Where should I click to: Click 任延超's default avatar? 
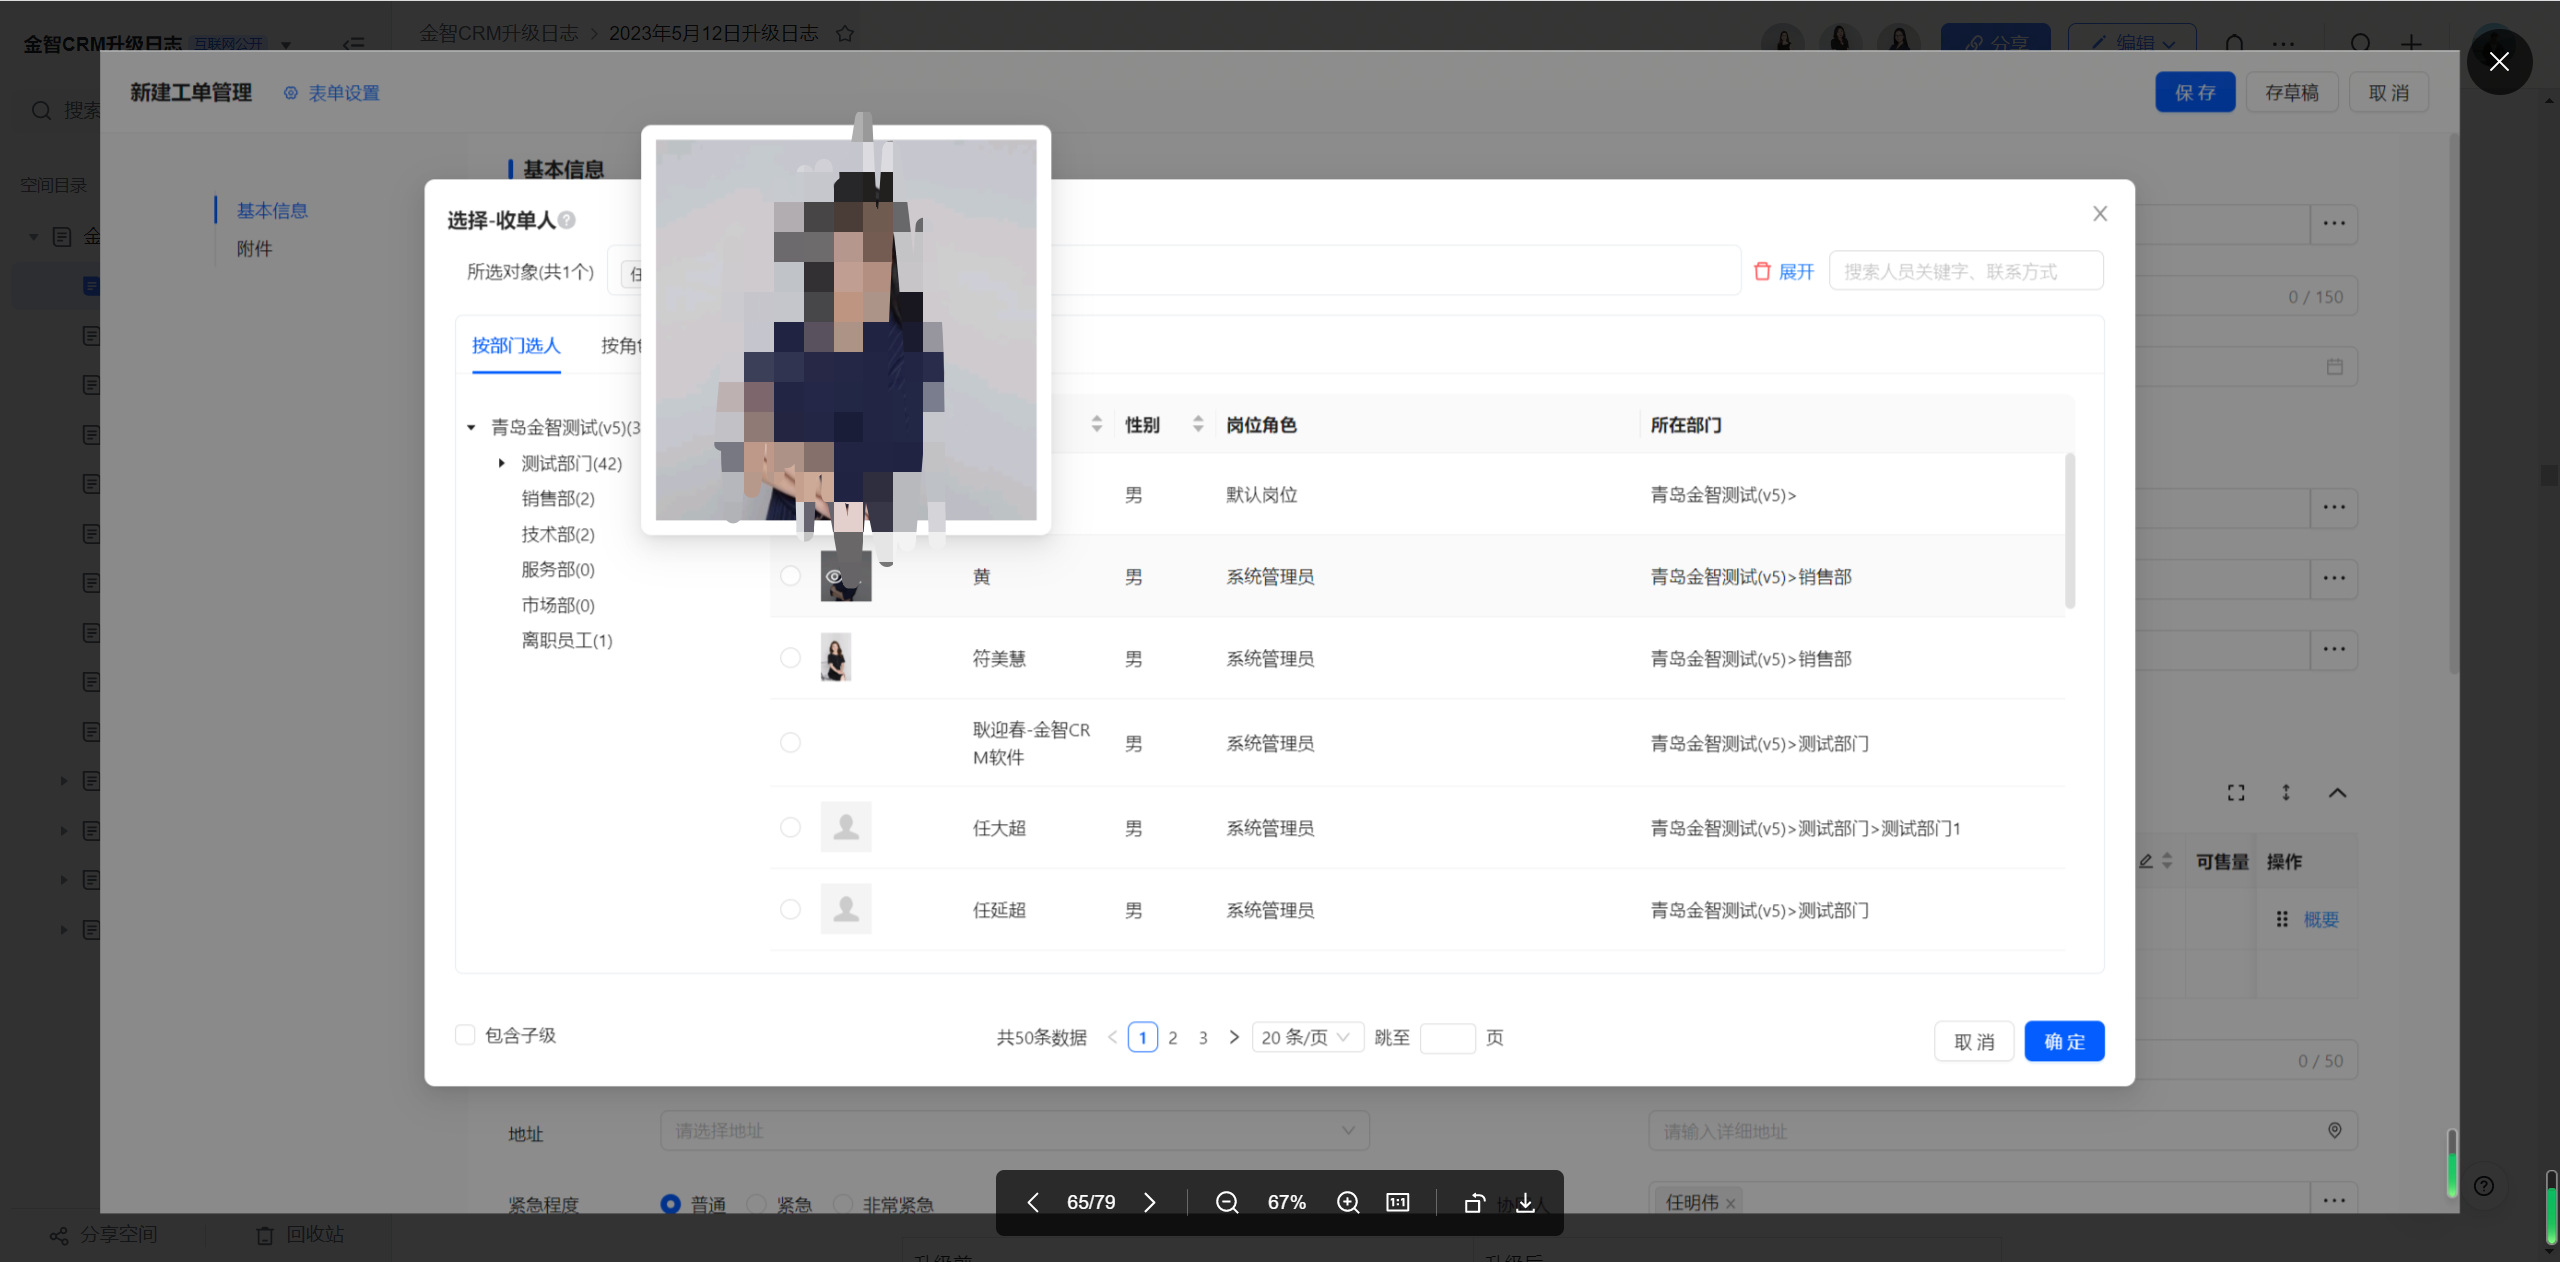[x=846, y=909]
